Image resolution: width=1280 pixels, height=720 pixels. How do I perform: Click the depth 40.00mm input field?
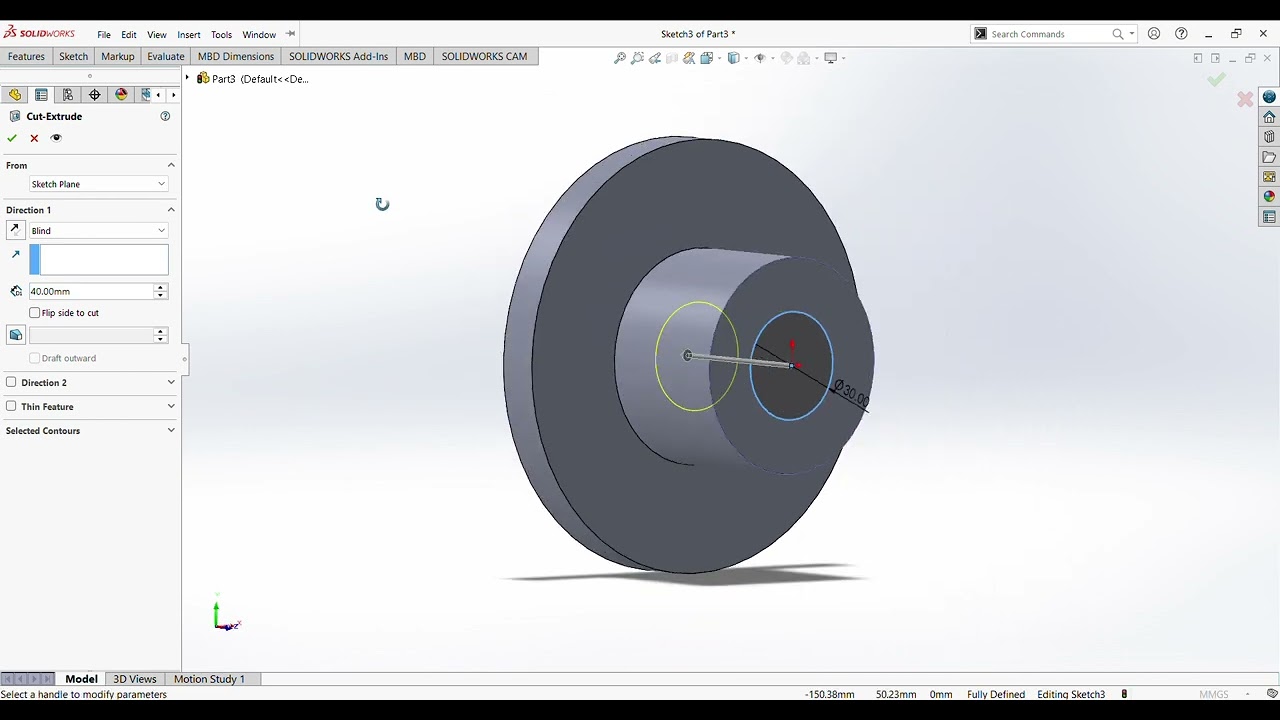(91, 291)
